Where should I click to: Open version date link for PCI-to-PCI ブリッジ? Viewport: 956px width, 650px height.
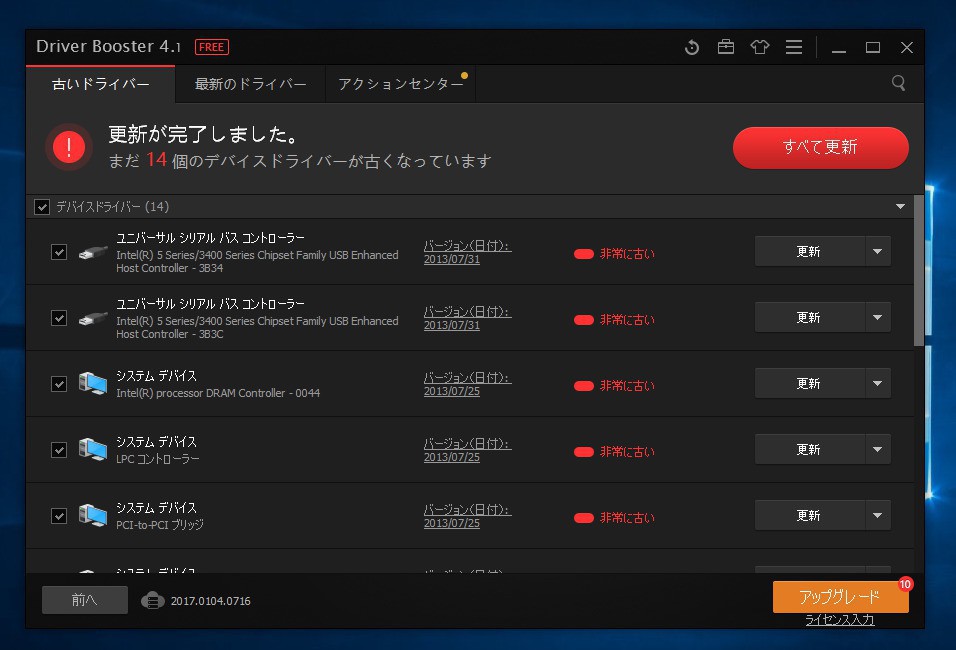pos(467,516)
